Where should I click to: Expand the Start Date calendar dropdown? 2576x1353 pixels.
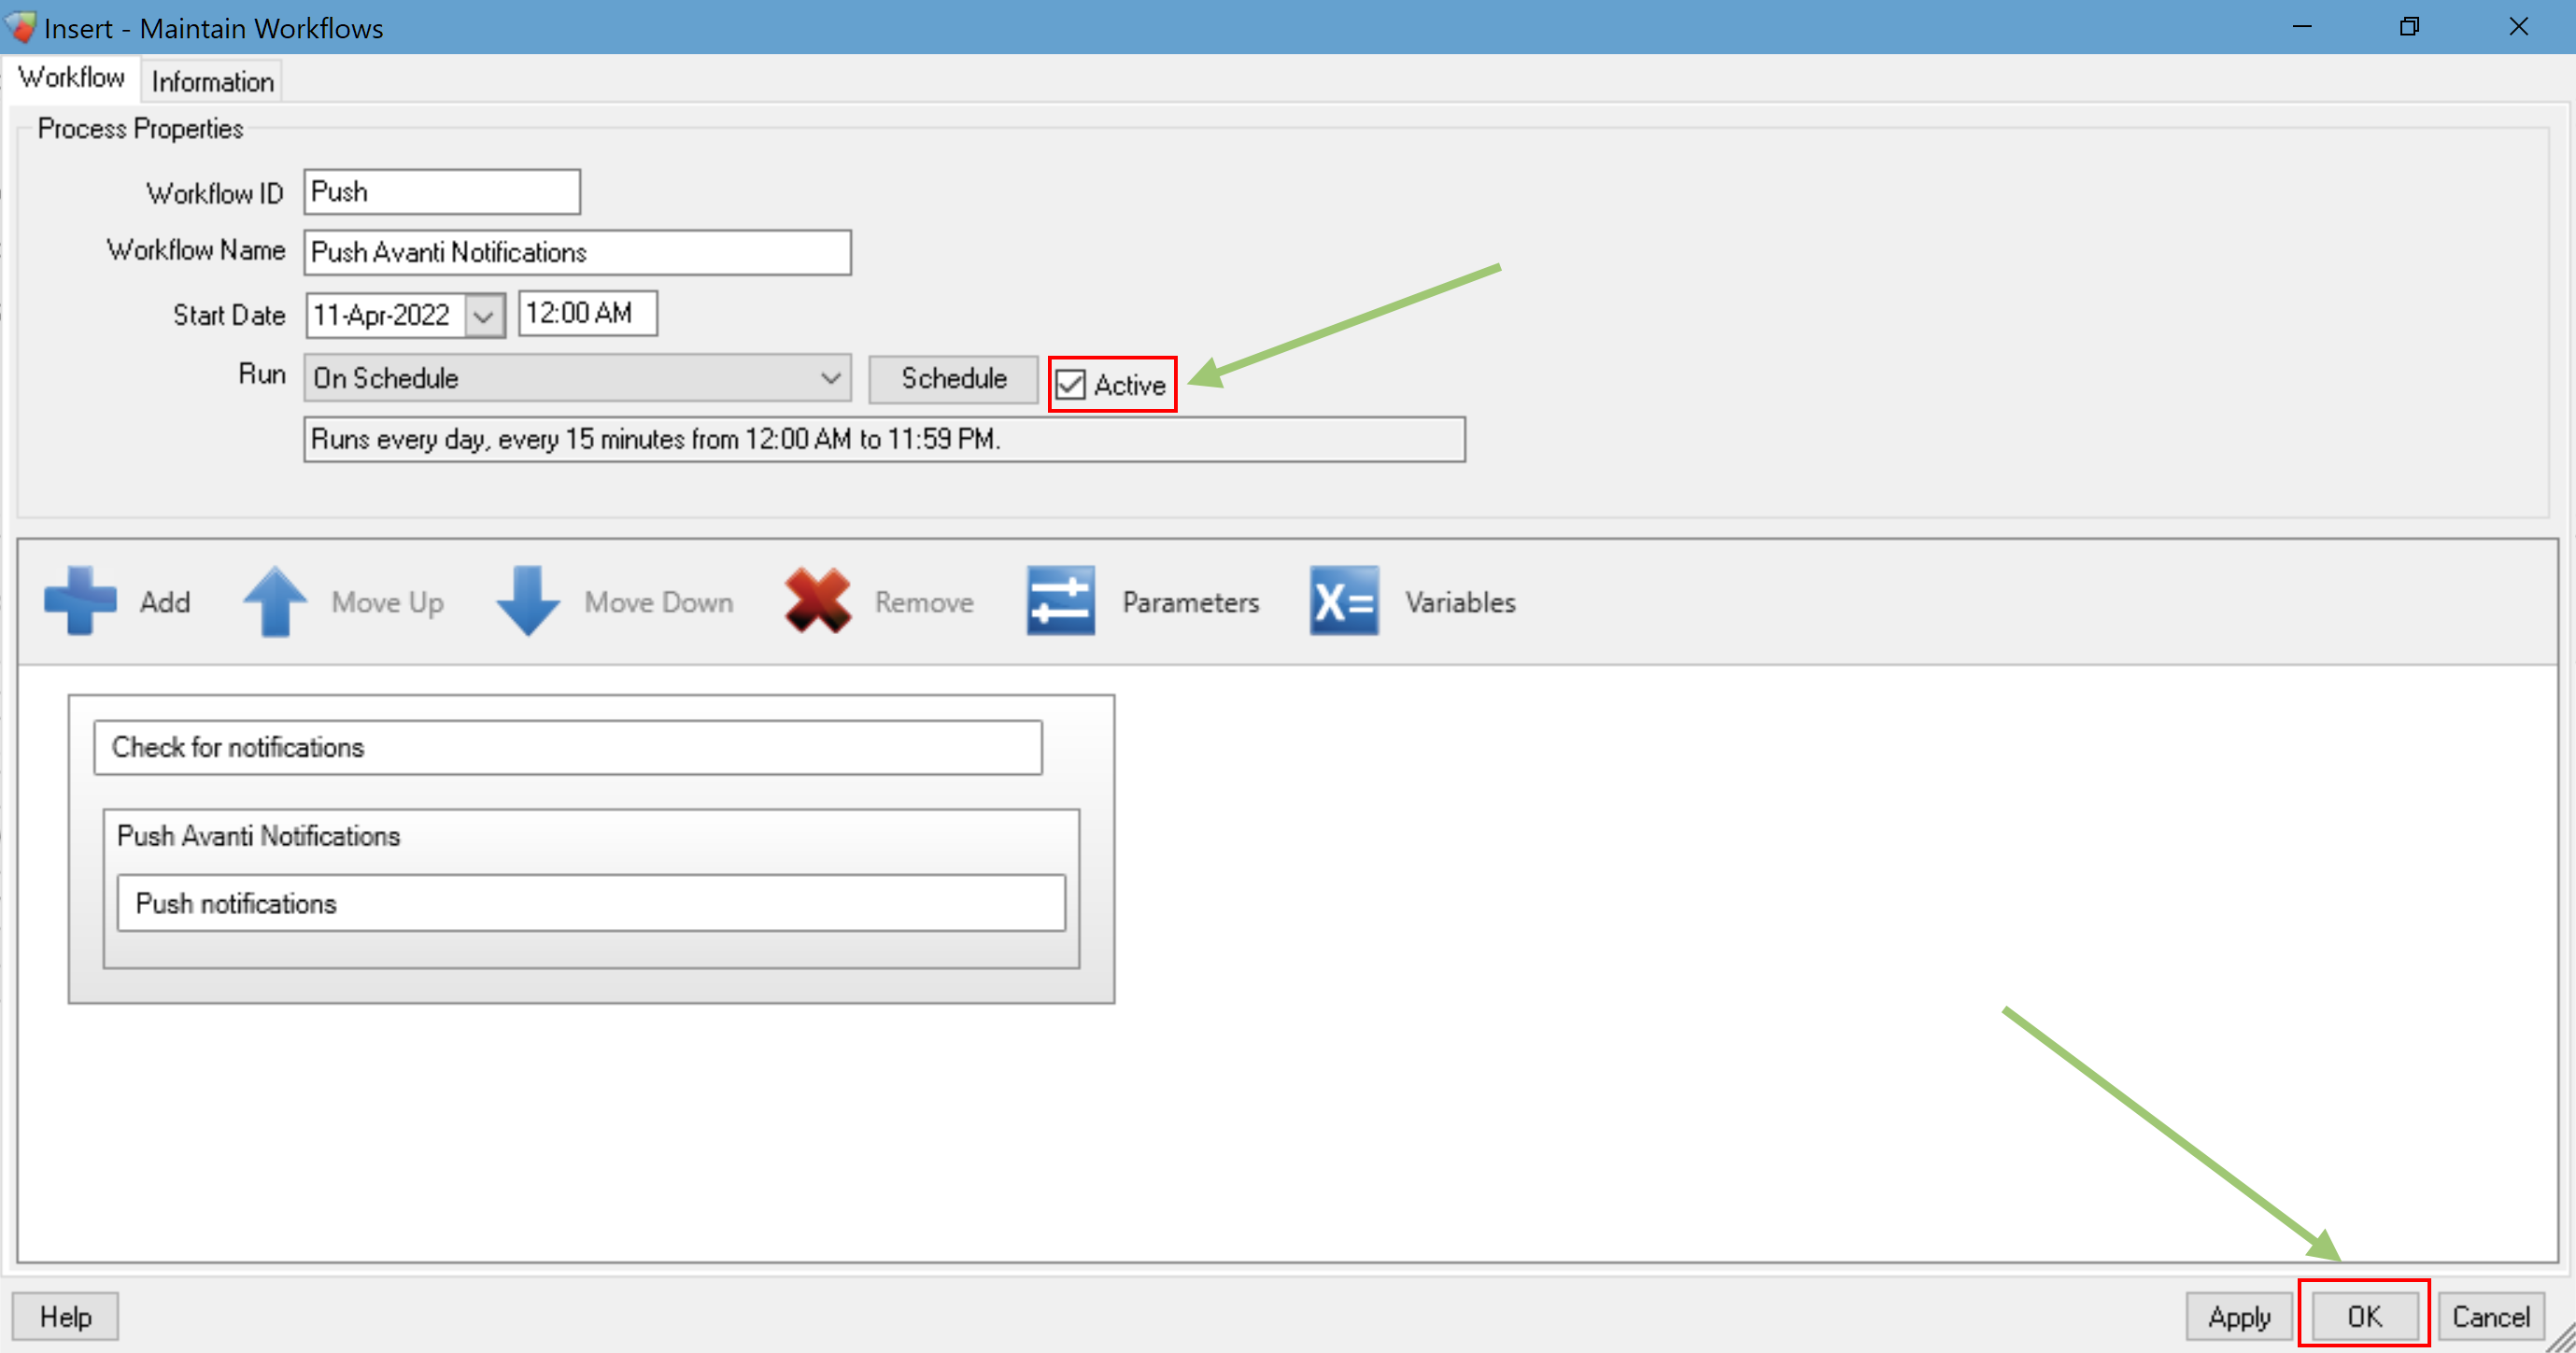(484, 316)
